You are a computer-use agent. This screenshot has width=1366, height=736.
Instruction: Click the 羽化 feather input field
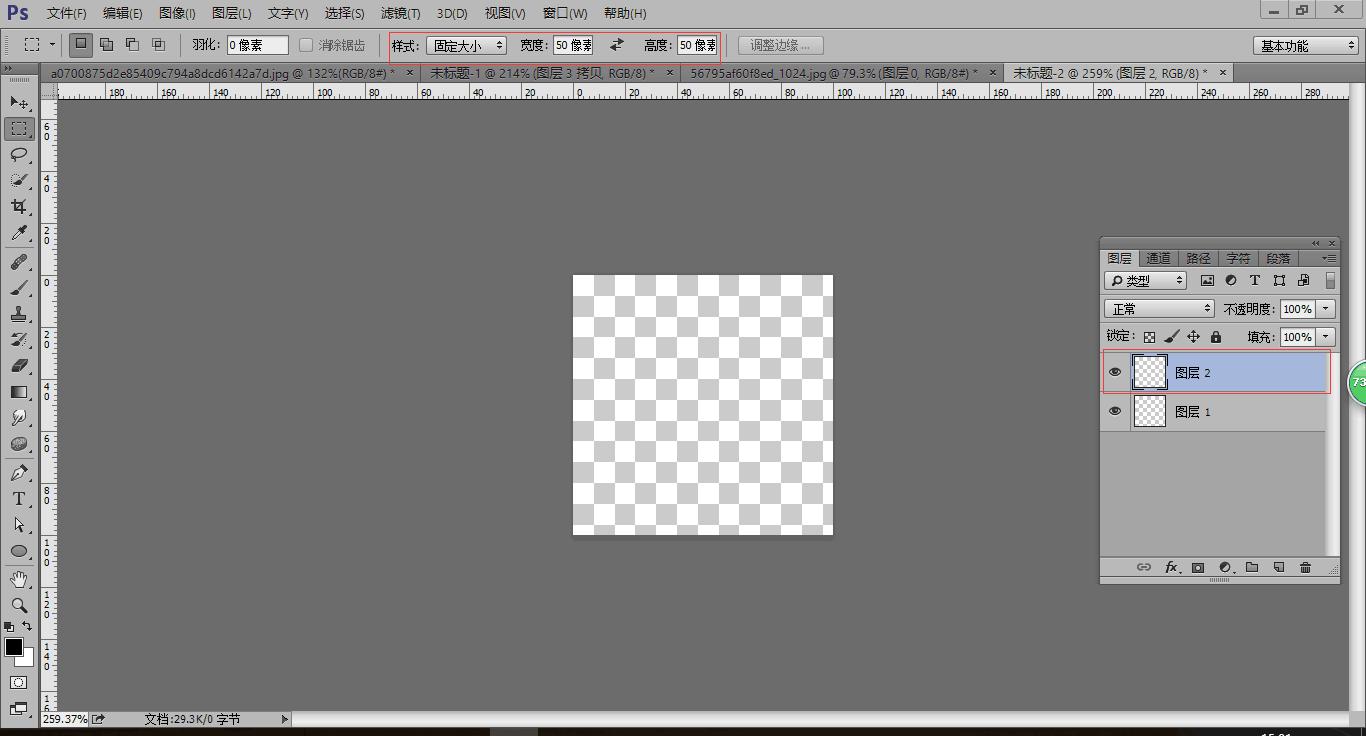pyautogui.click(x=257, y=45)
